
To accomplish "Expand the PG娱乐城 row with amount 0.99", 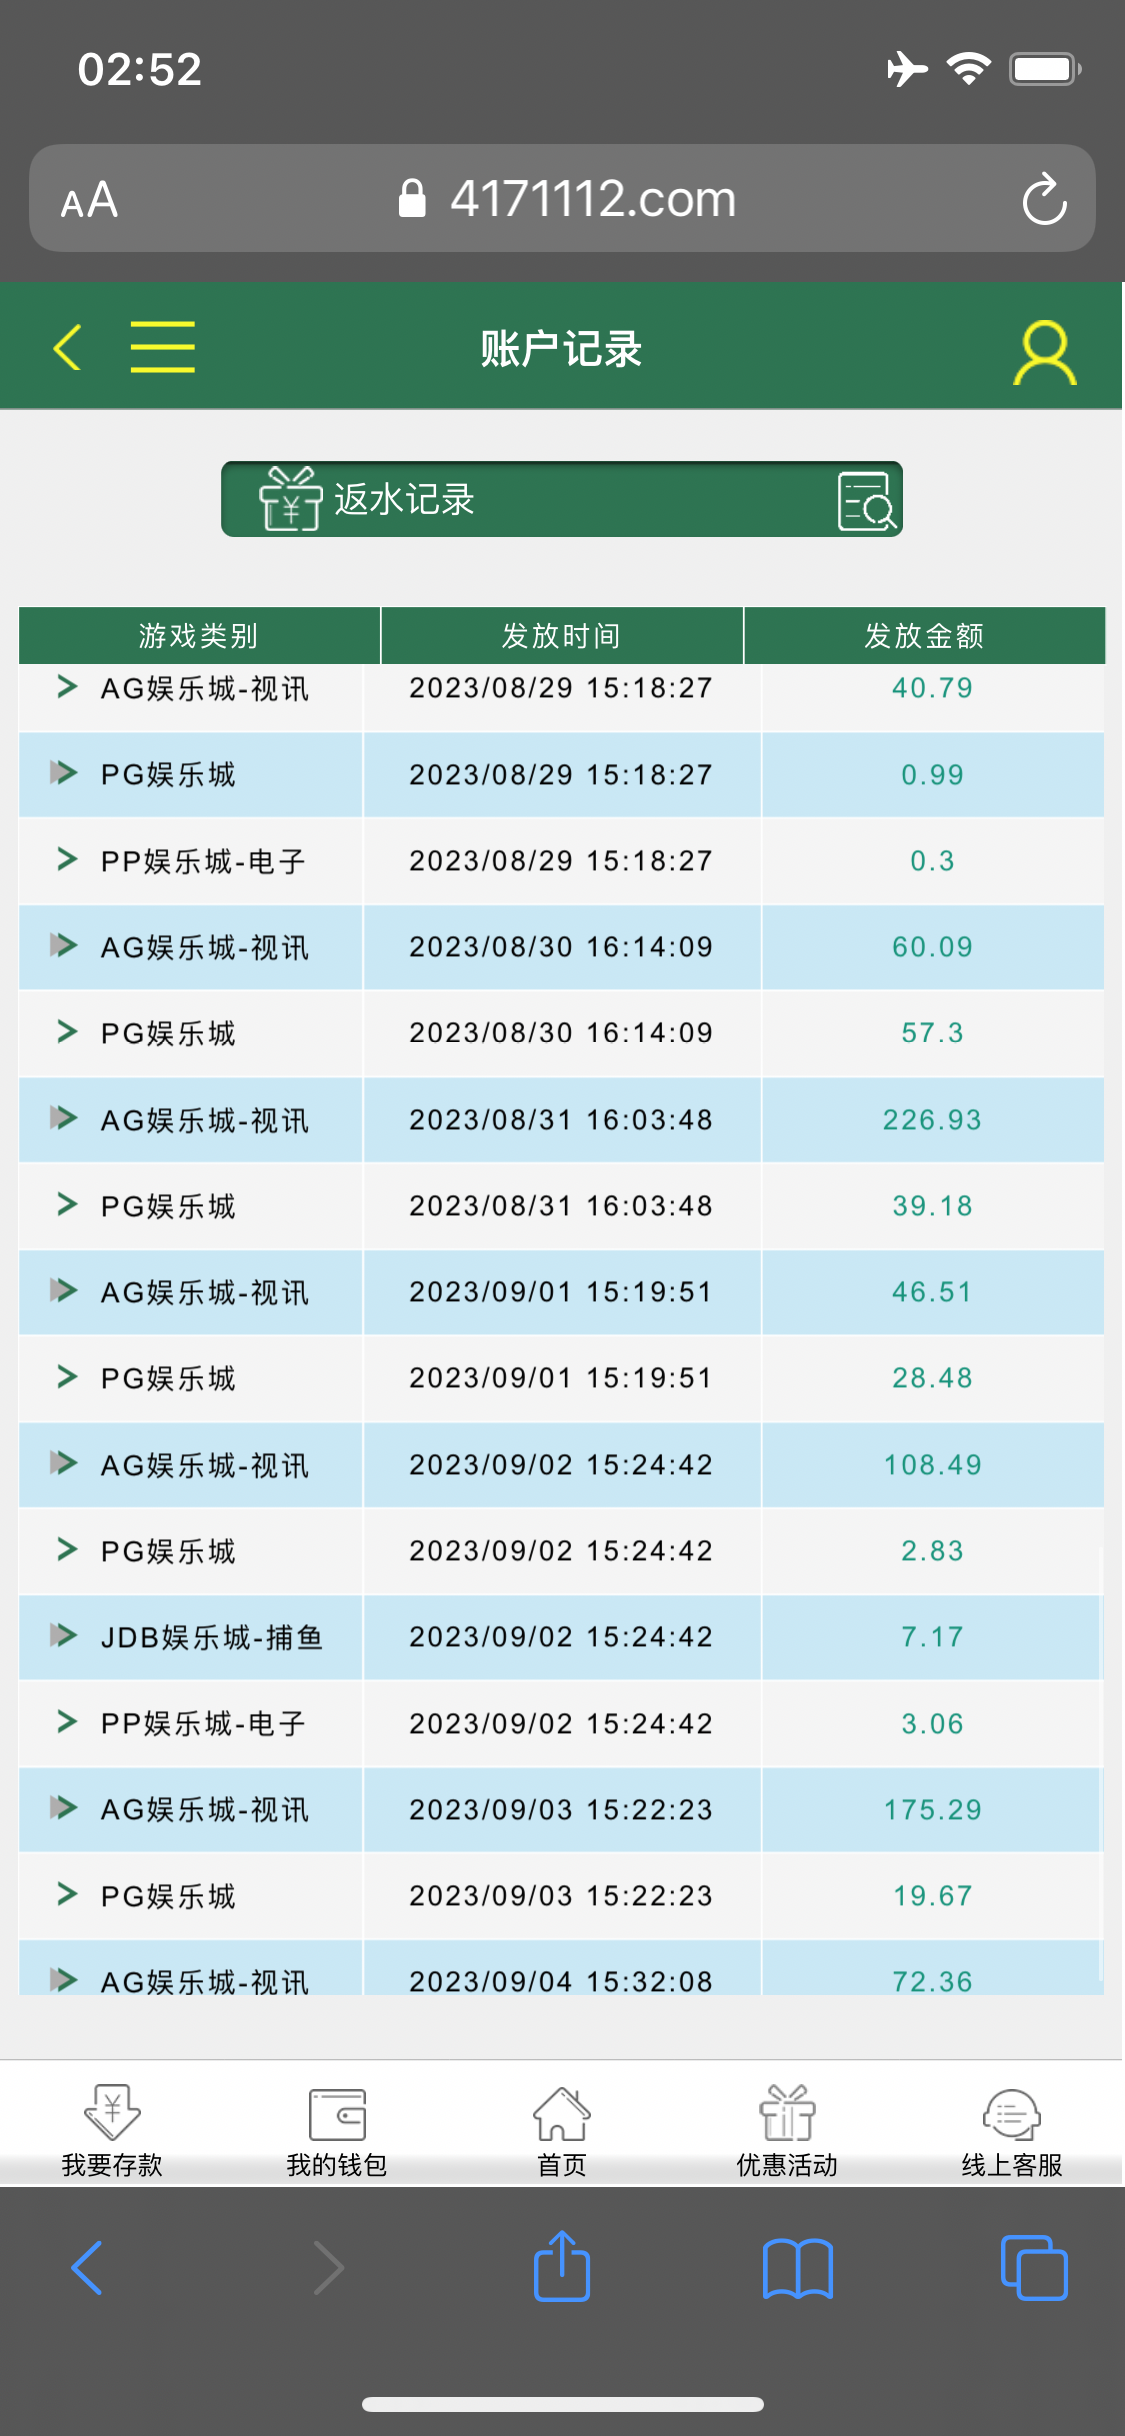I will coord(64,773).
